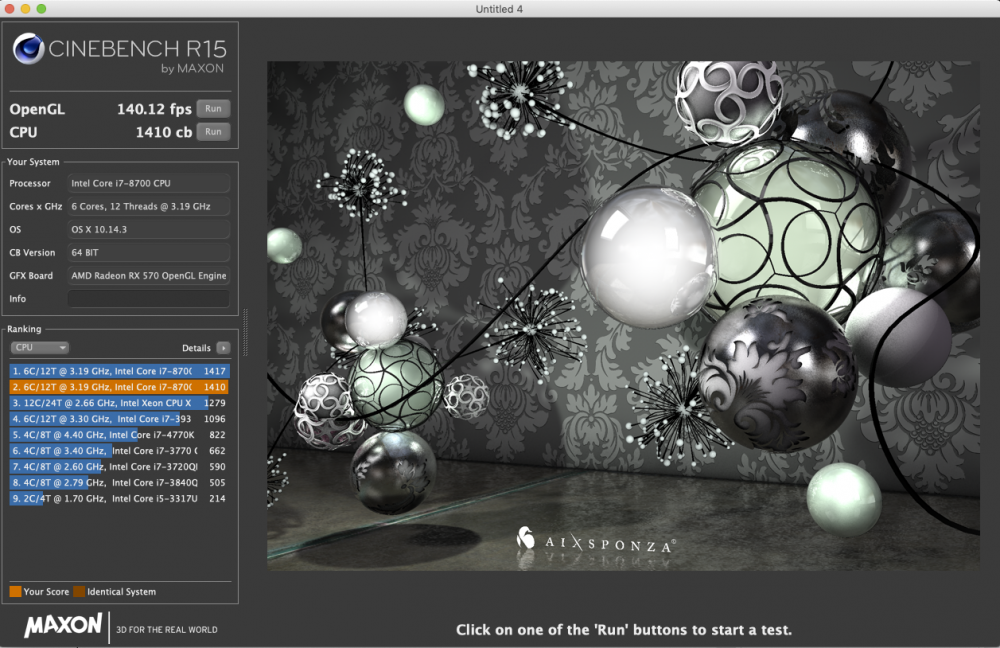Click the GFX Board AMD Radeon RX 570 field
The width and height of the screenshot is (1000, 648).
[x=149, y=276]
